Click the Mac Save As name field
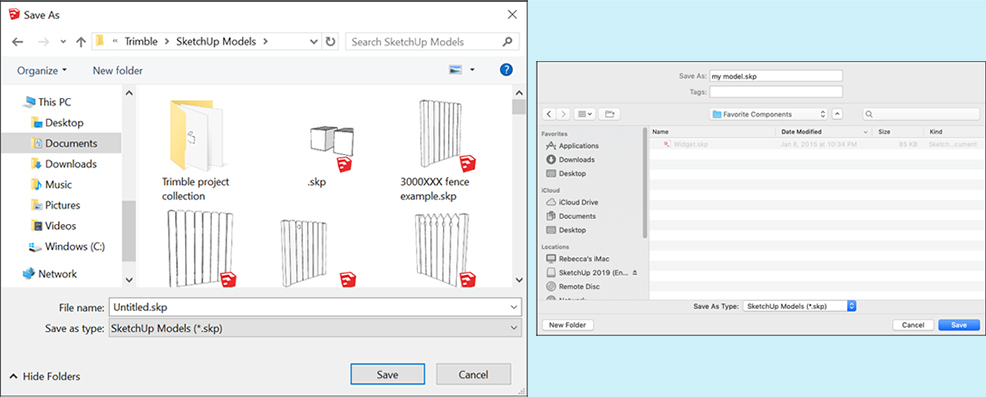Image resolution: width=986 pixels, height=397 pixels. coord(775,76)
